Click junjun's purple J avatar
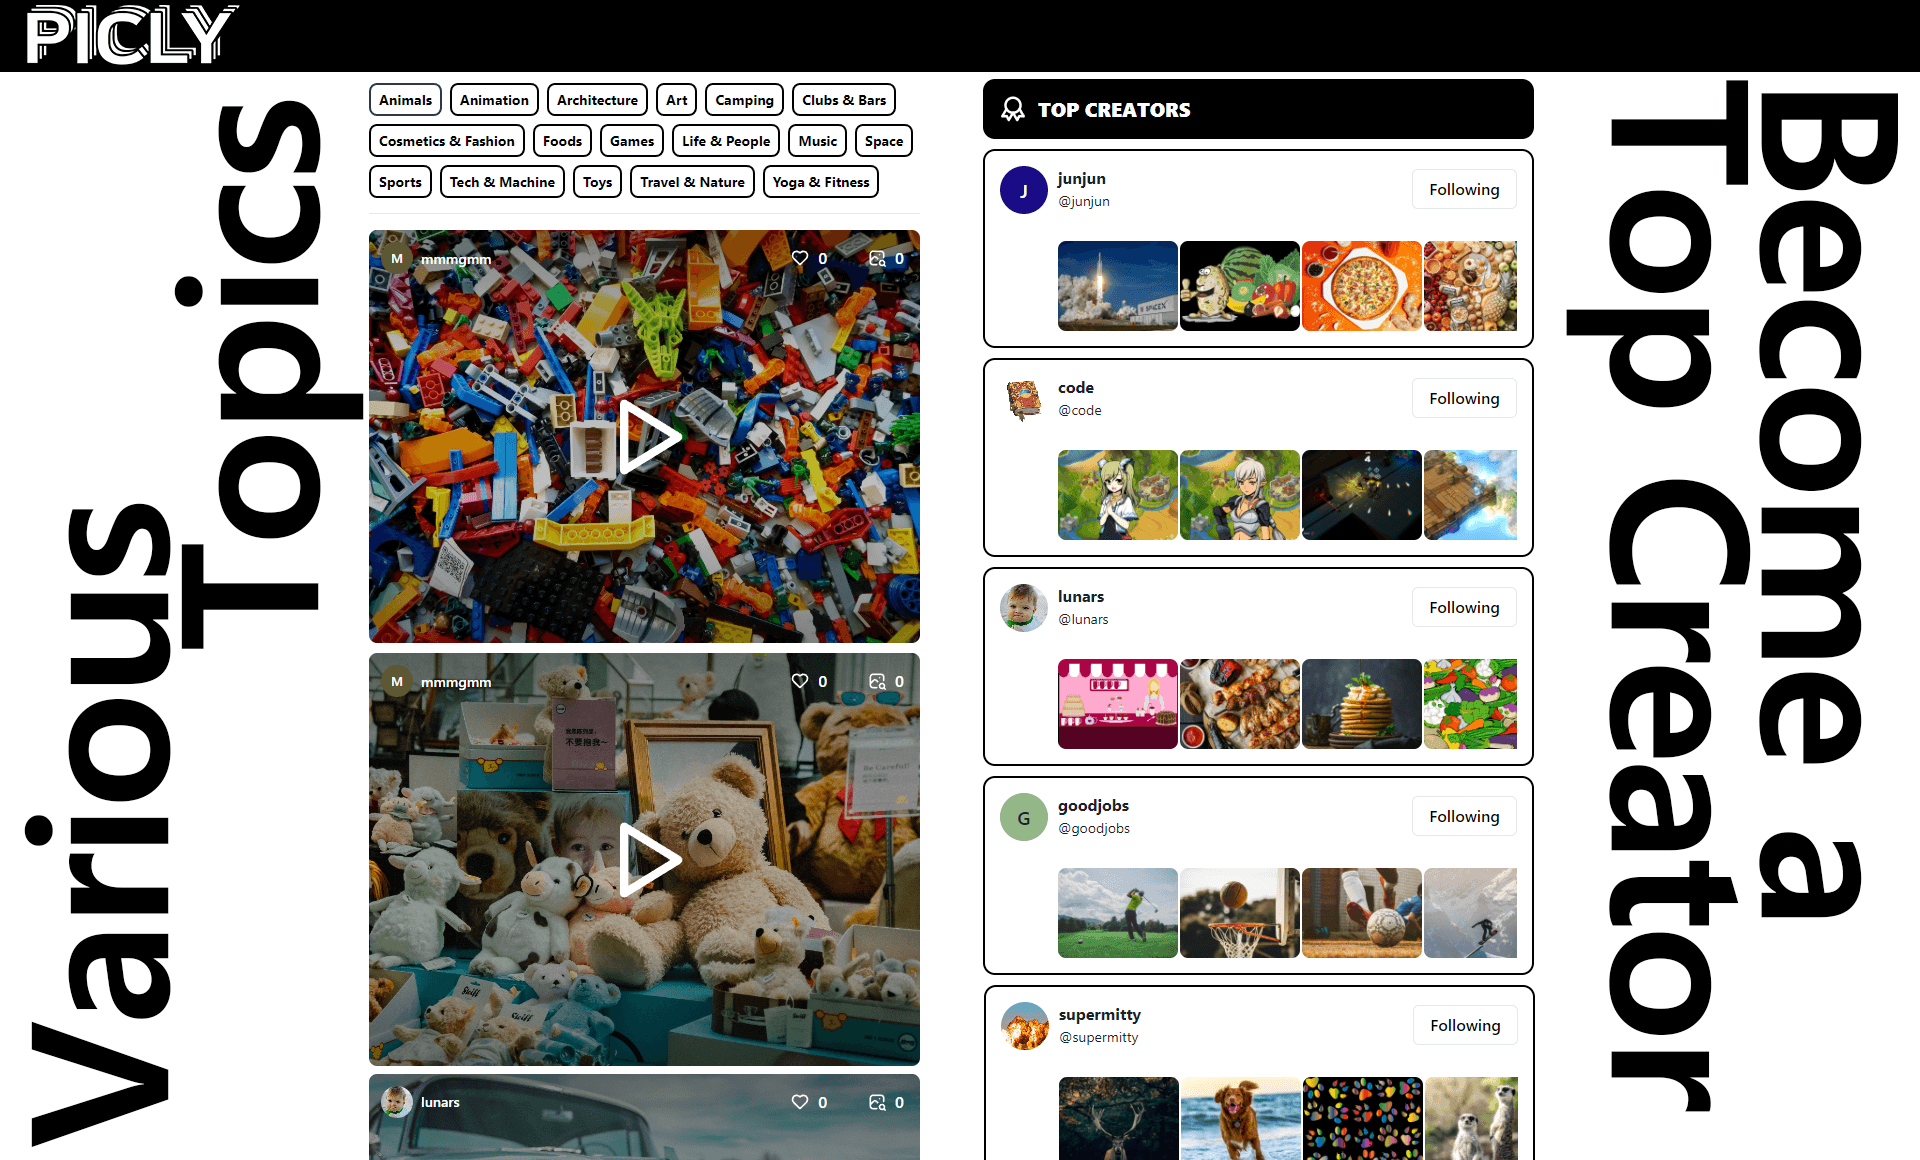 [x=1023, y=190]
